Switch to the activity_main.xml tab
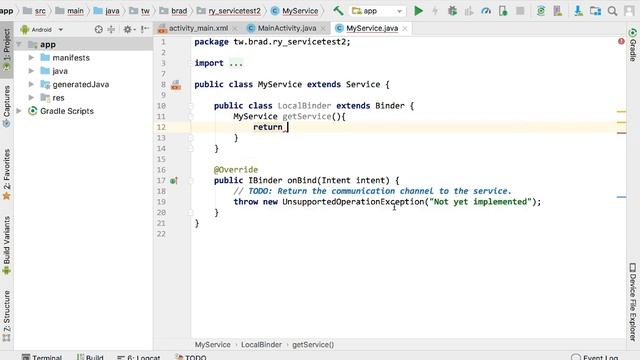The image size is (640, 360). (x=198, y=28)
